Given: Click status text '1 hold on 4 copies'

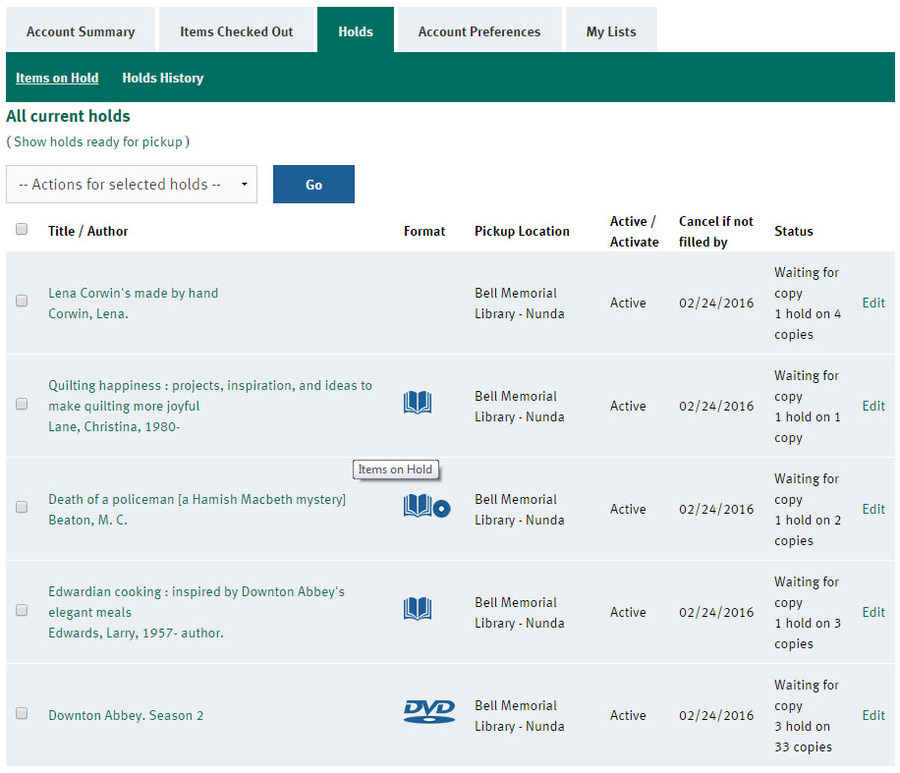Looking at the screenshot, I should pos(808,324).
